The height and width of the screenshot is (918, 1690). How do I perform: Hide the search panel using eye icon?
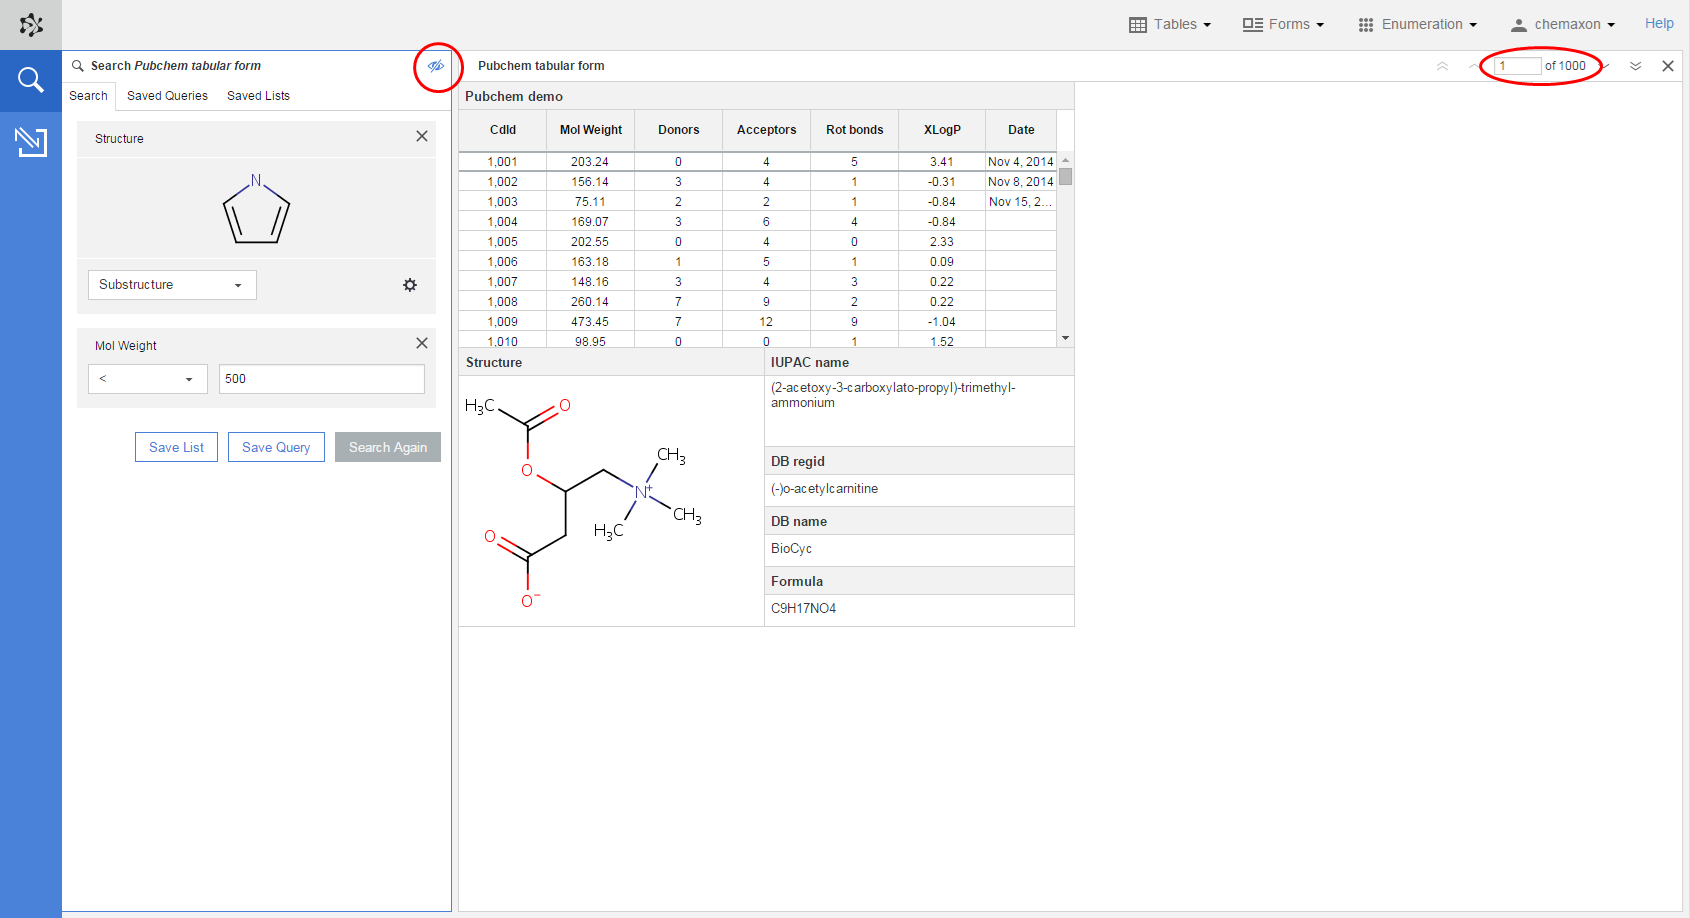[436, 66]
